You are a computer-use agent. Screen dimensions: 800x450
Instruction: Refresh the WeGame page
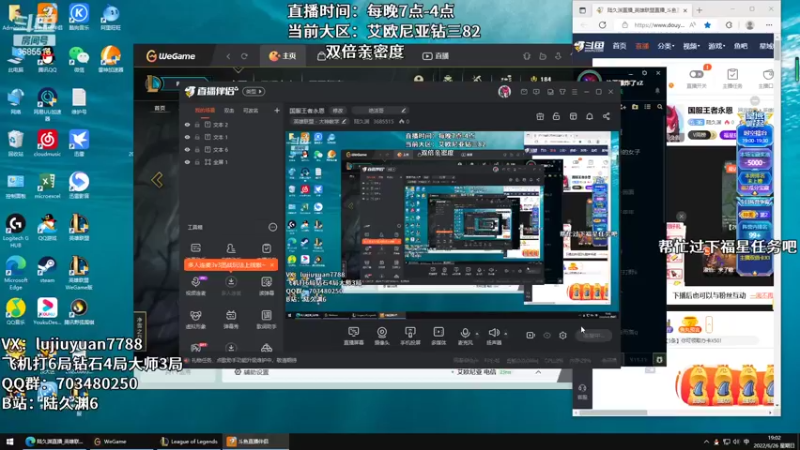click(244, 56)
